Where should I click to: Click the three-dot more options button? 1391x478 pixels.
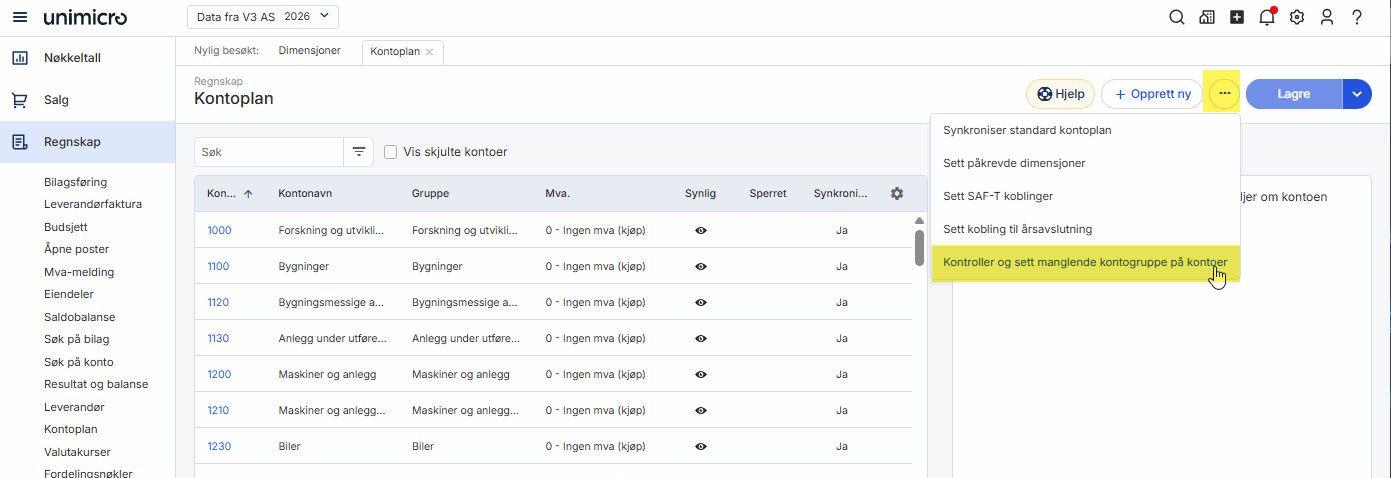(1224, 94)
